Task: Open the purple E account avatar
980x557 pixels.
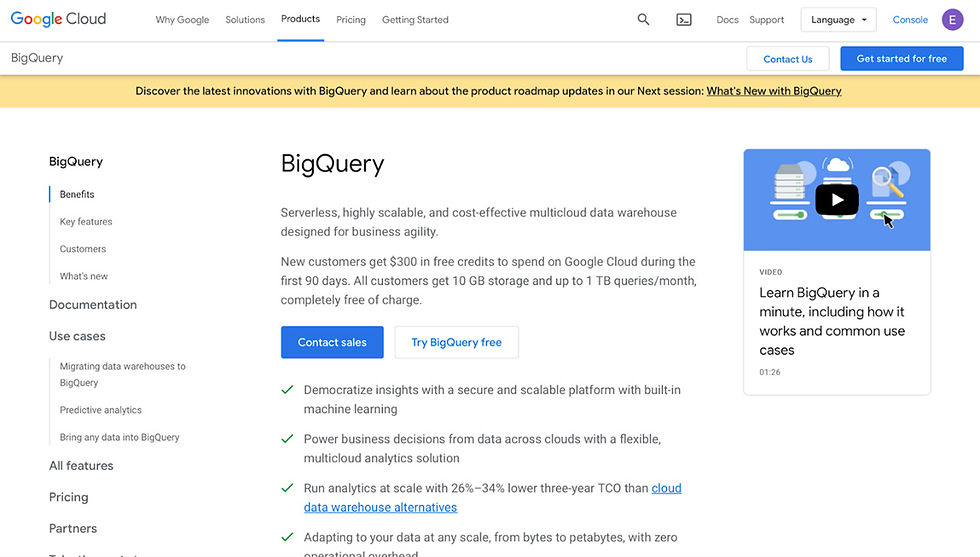Action: tap(952, 19)
